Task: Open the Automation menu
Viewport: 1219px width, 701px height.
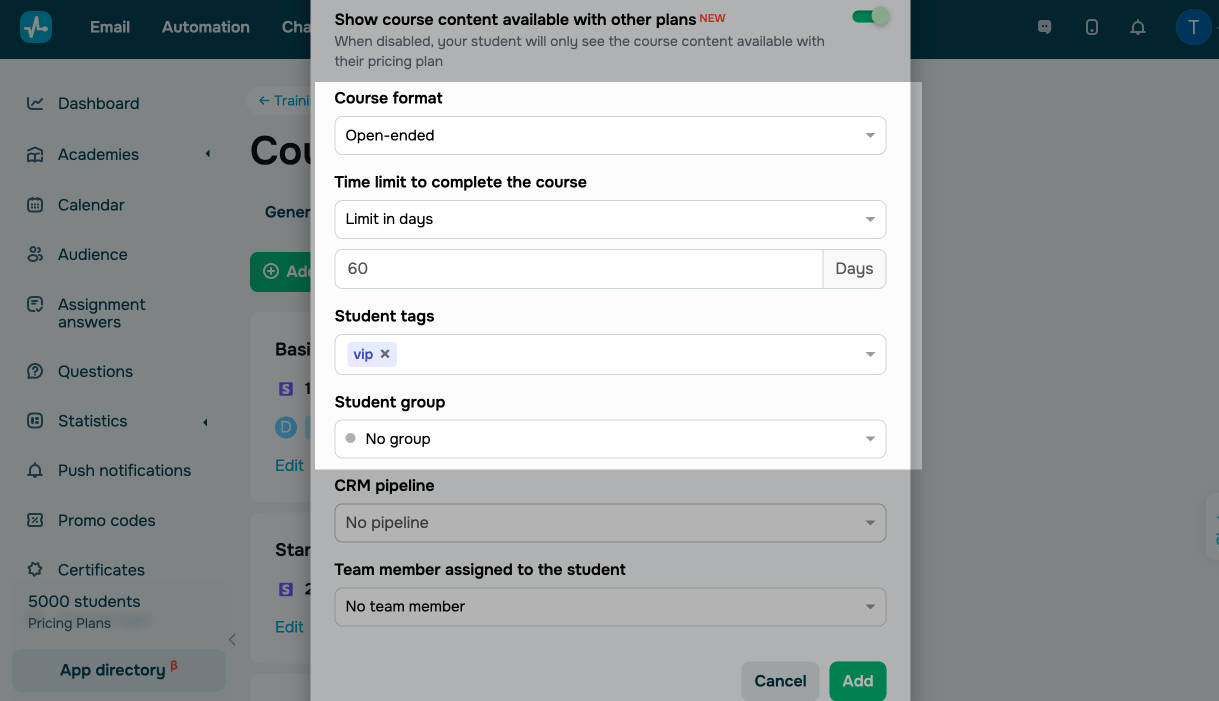Action: click(206, 27)
